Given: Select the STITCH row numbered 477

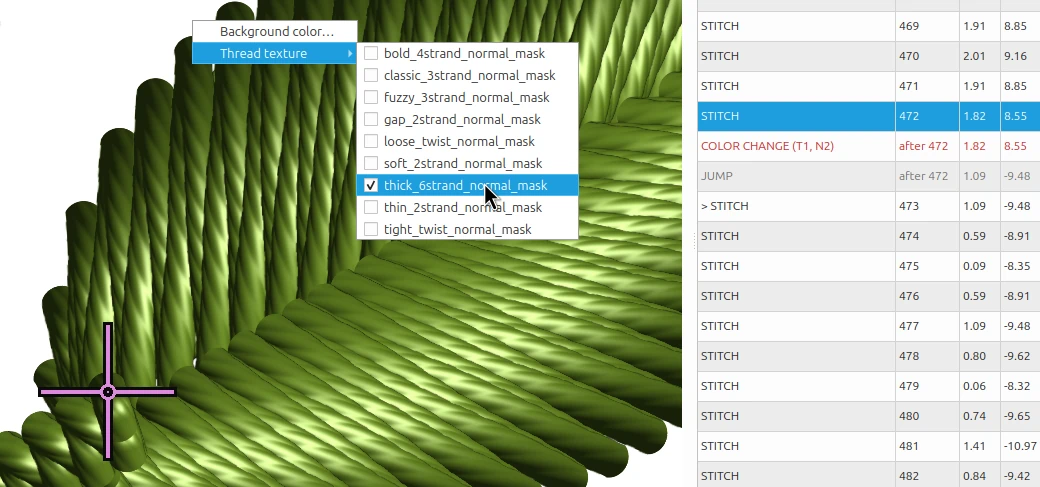Looking at the screenshot, I should point(868,326).
